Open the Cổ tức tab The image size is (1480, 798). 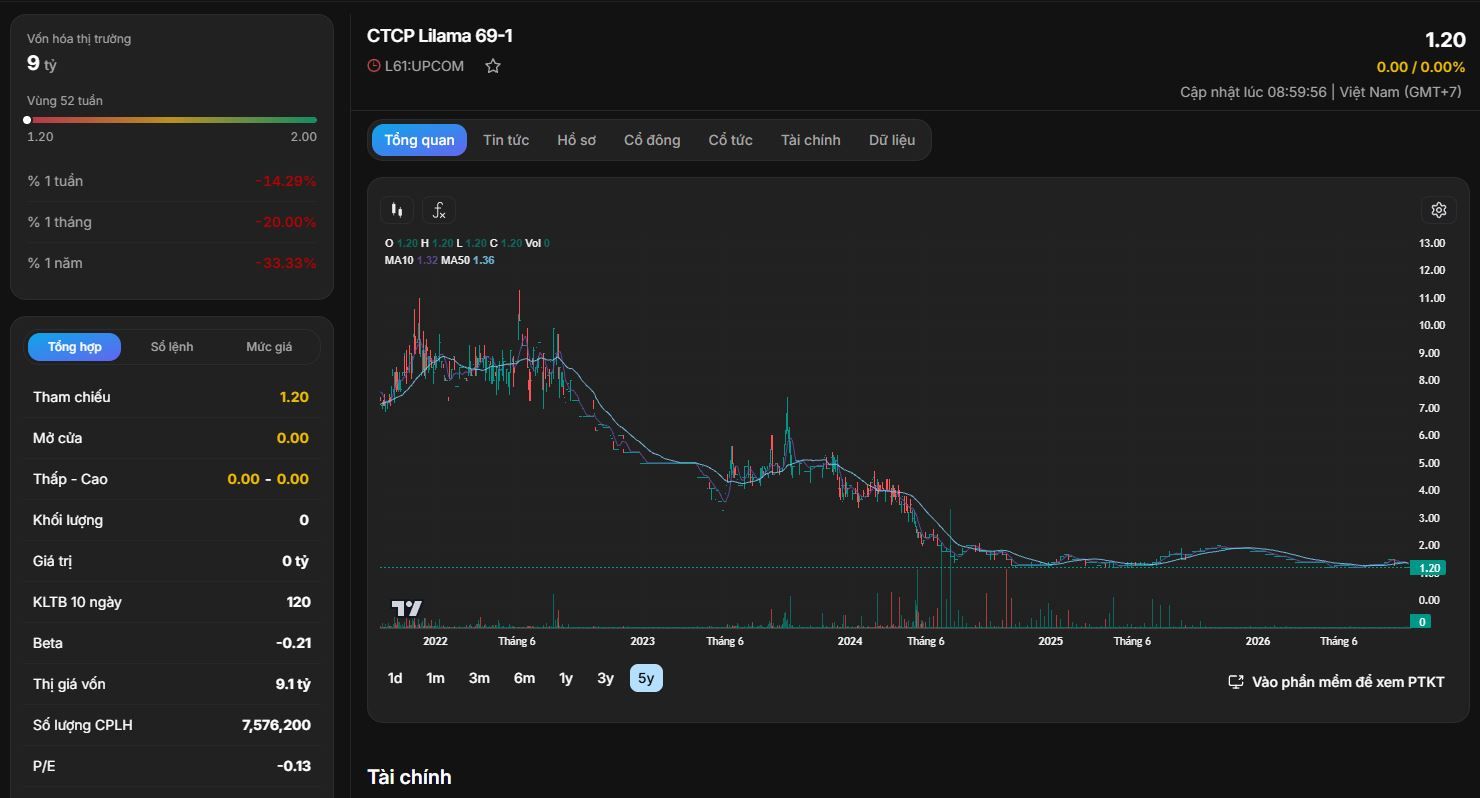(731, 140)
